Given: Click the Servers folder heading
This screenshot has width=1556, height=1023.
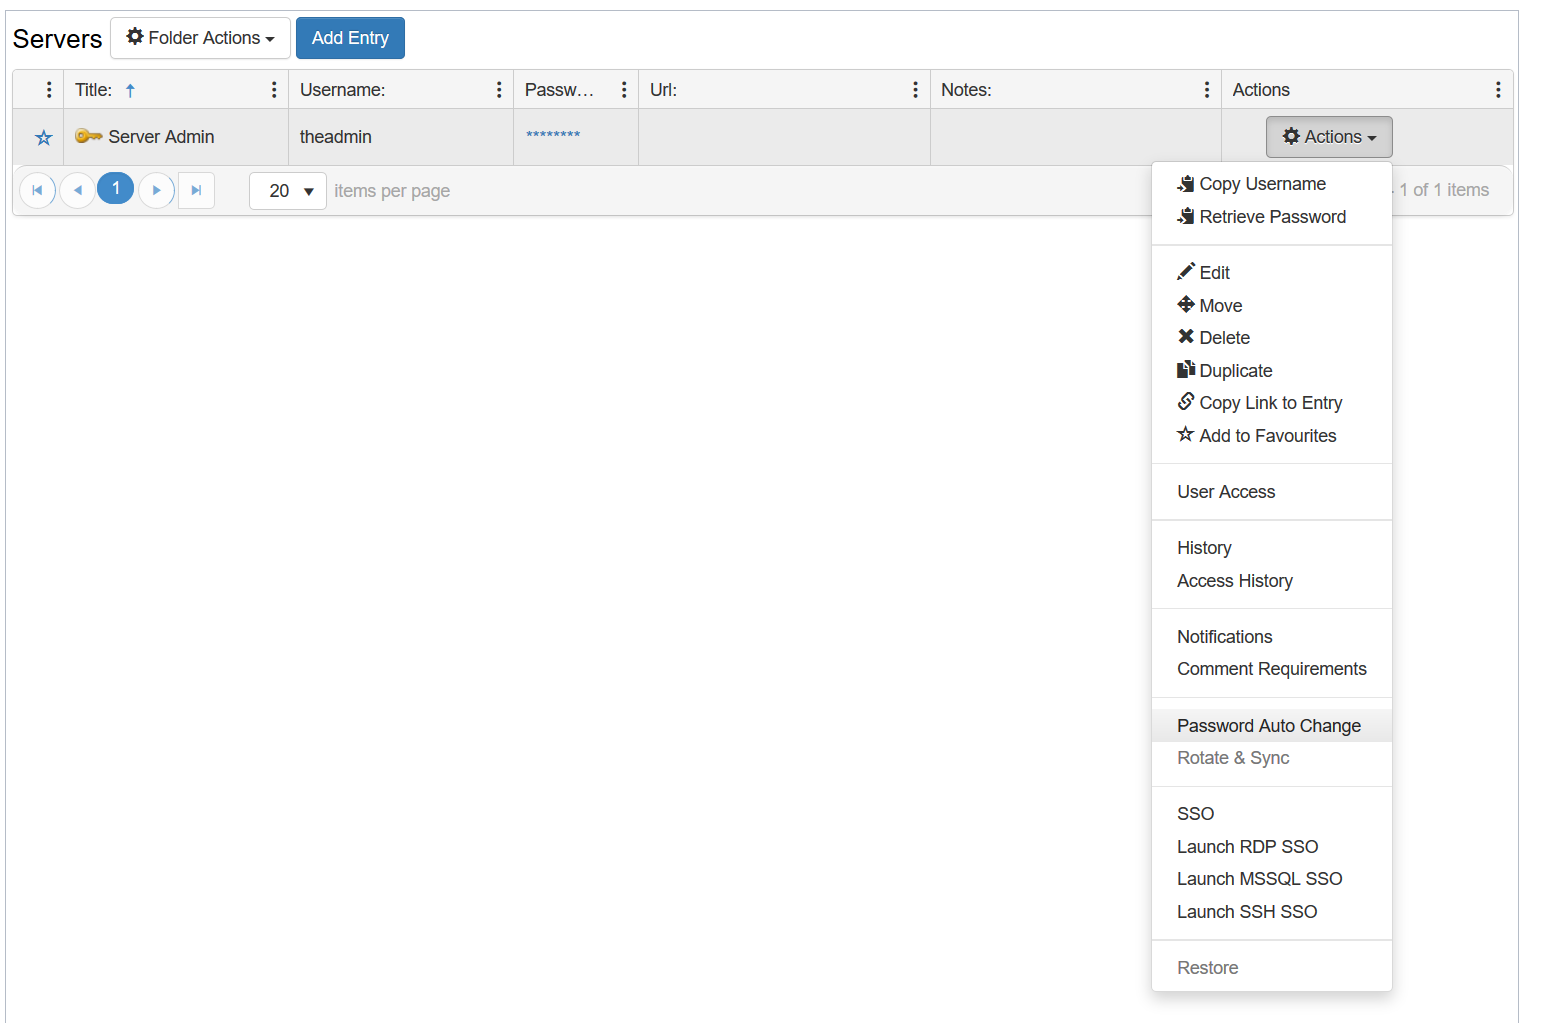Looking at the screenshot, I should pos(57,39).
